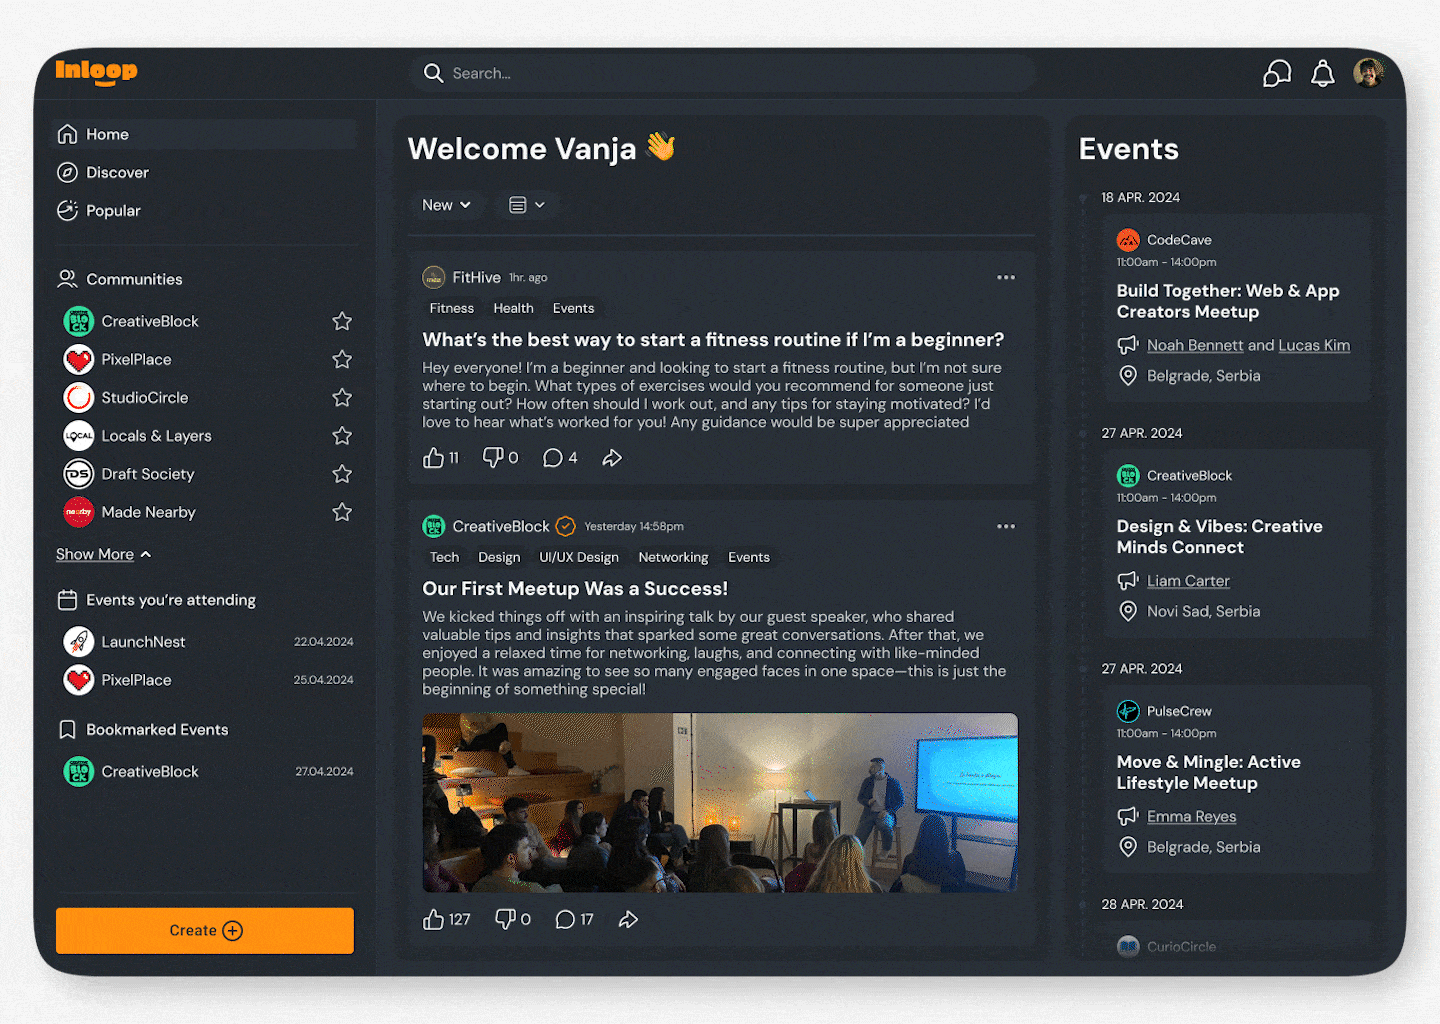1440x1024 pixels.
Task: Open the user profile avatar
Action: click(x=1368, y=72)
